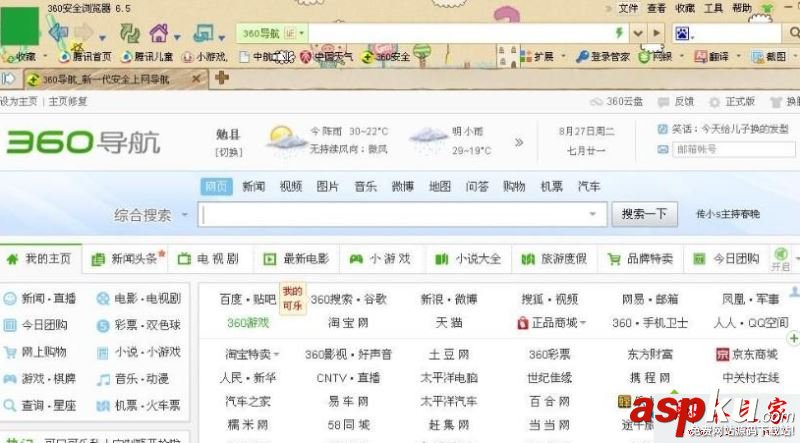
Task: Click the green lightning speed icon in address bar
Action: (x=619, y=33)
